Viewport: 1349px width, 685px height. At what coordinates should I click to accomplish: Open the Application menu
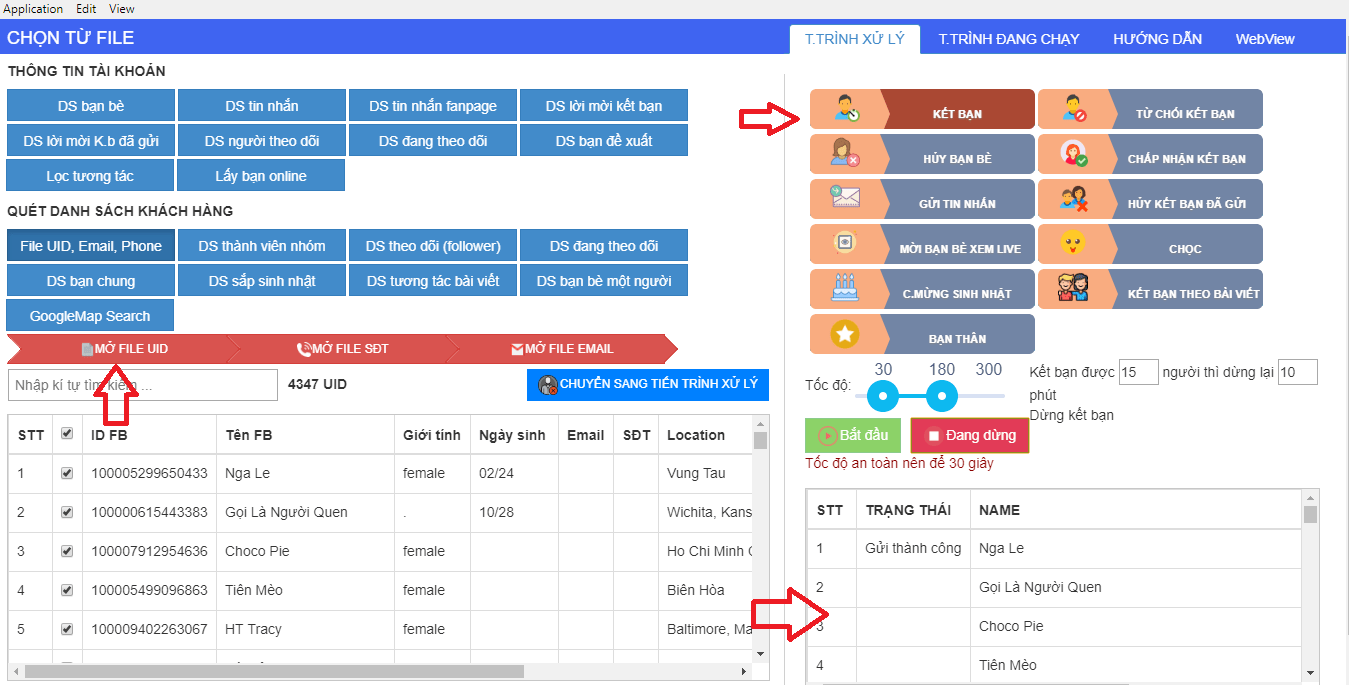point(33,9)
